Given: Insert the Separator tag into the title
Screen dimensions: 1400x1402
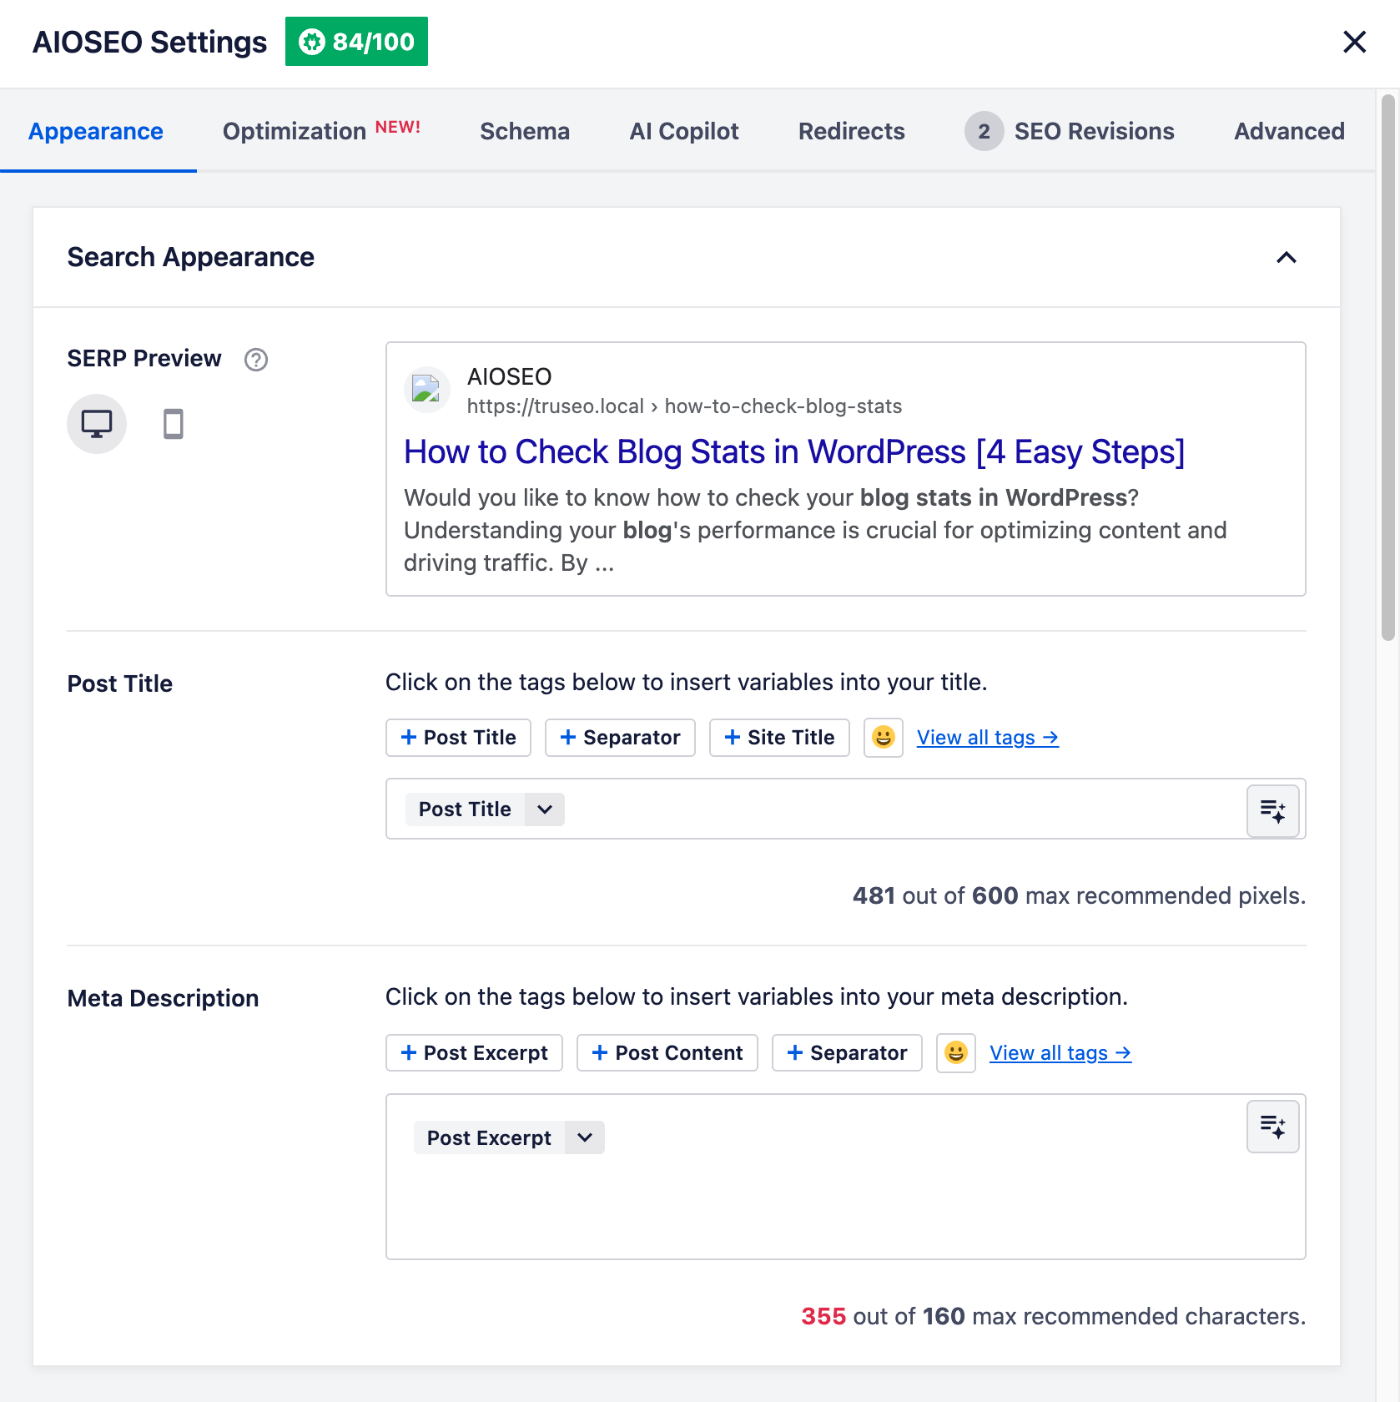Looking at the screenshot, I should pyautogui.click(x=620, y=738).
